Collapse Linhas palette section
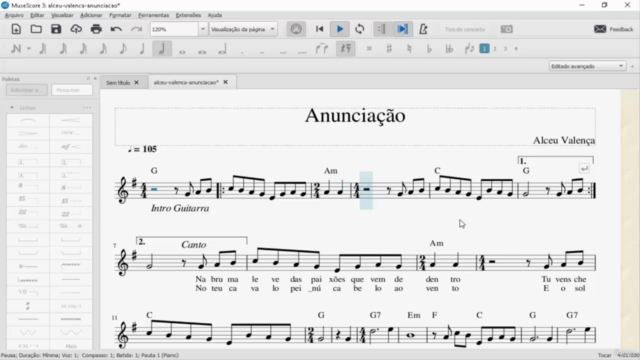The height and width of the screenshot is (360, 640). pos(12,107)
